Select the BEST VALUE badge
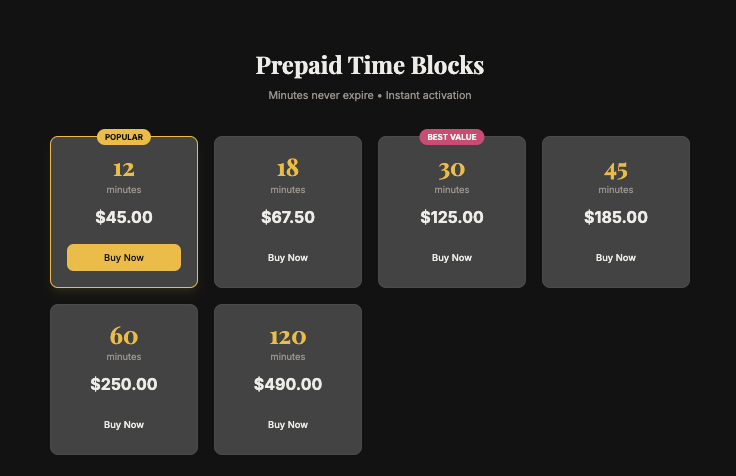Viewport: 736px width, 476px height. pos(452,137)
